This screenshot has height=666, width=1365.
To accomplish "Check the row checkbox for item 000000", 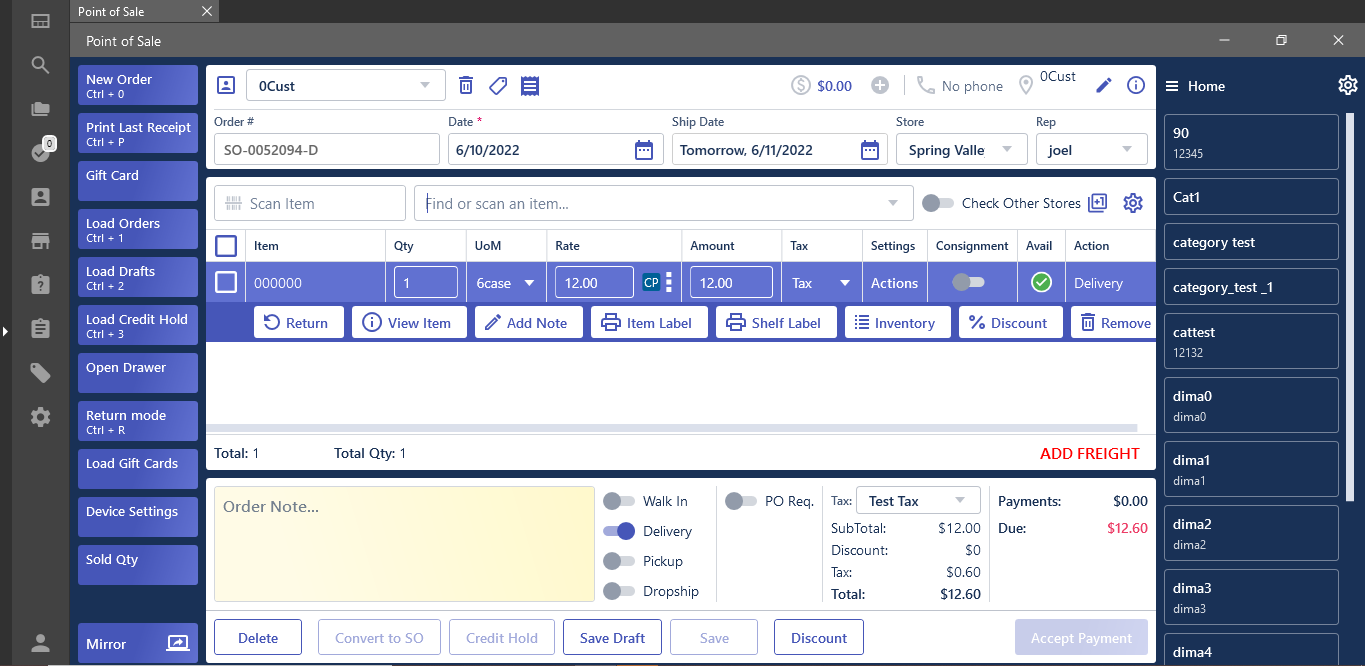I will click(226, 283).
